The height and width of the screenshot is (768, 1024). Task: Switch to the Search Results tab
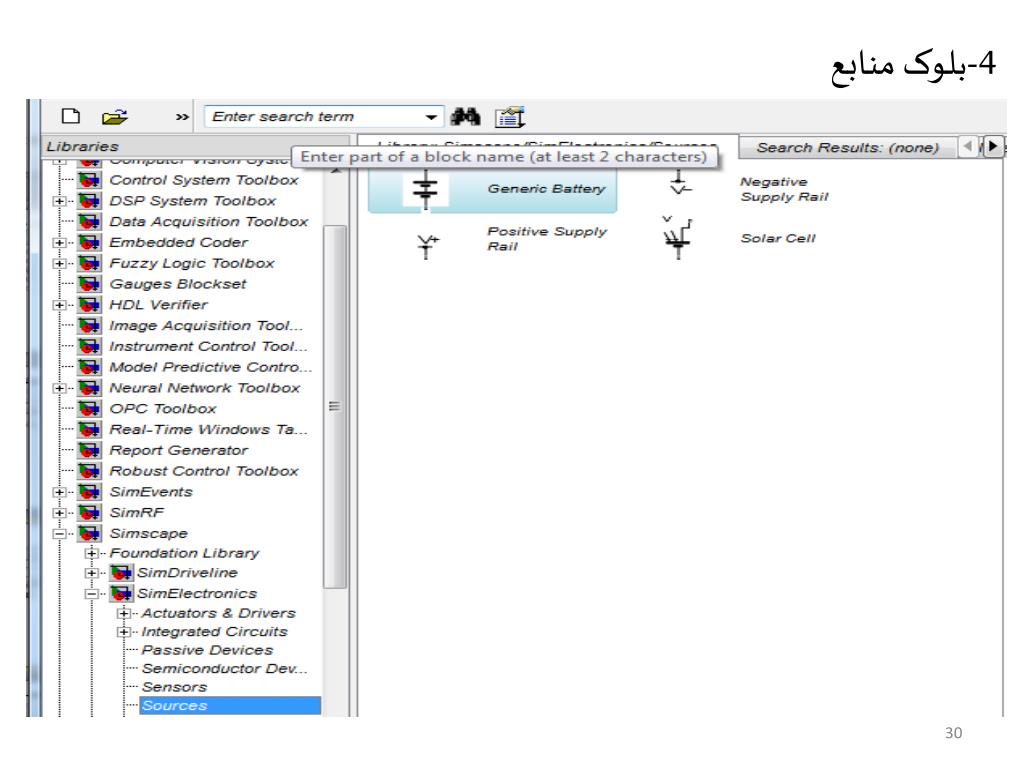pos(847,148)
